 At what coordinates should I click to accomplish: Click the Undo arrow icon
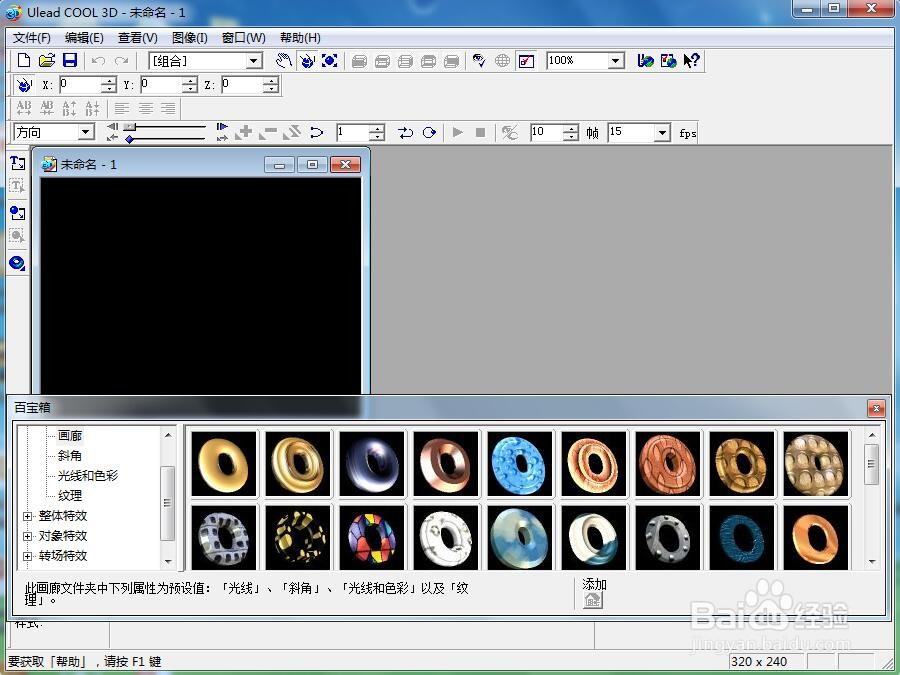pos(98,61)
